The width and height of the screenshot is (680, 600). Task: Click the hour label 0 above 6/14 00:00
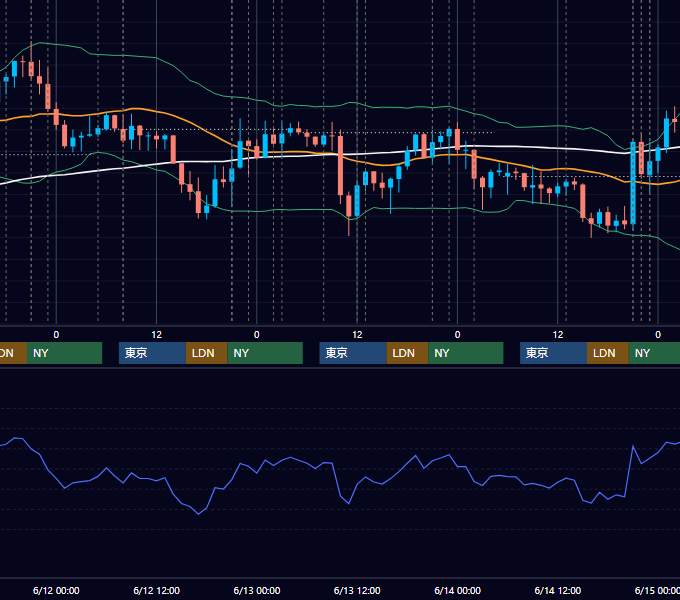pos(458,335)
